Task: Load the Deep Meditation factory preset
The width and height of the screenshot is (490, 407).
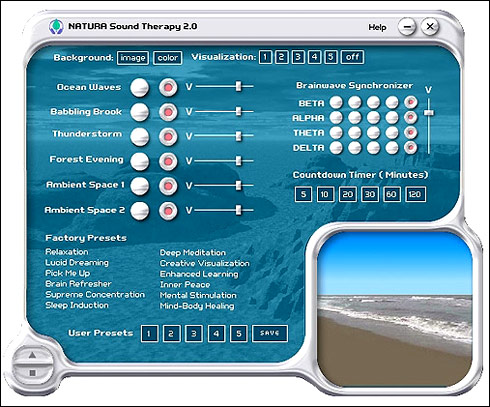Action: point(193,252)
